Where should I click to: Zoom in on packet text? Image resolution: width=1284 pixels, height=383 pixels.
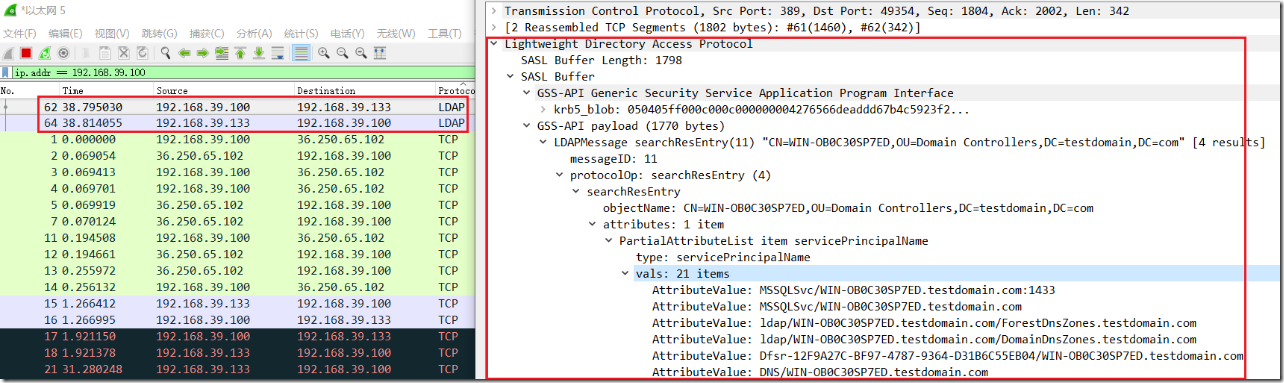(x=324, y=53)
